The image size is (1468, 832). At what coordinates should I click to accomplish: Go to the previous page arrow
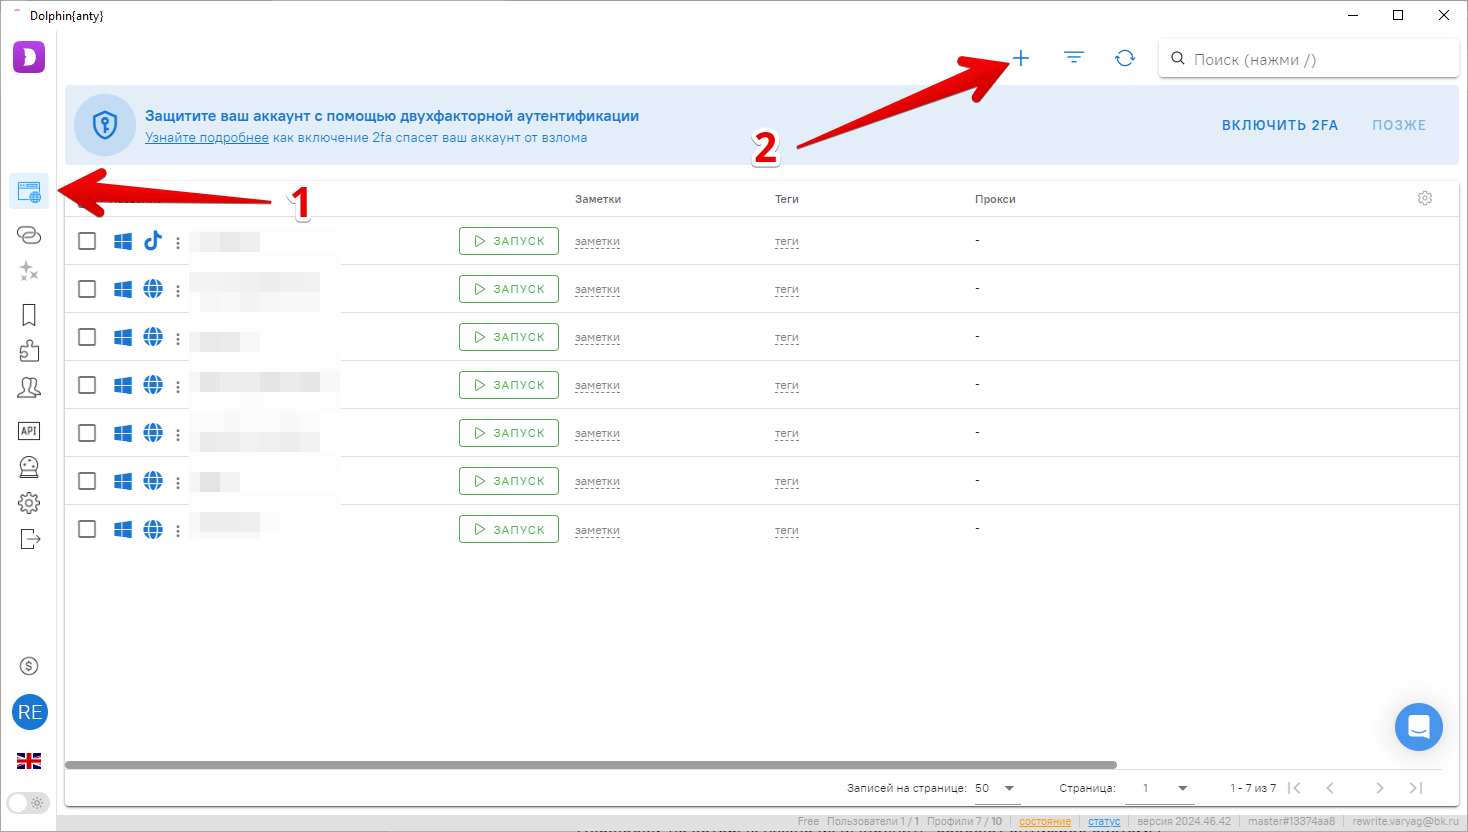[x=1330, y=788]
